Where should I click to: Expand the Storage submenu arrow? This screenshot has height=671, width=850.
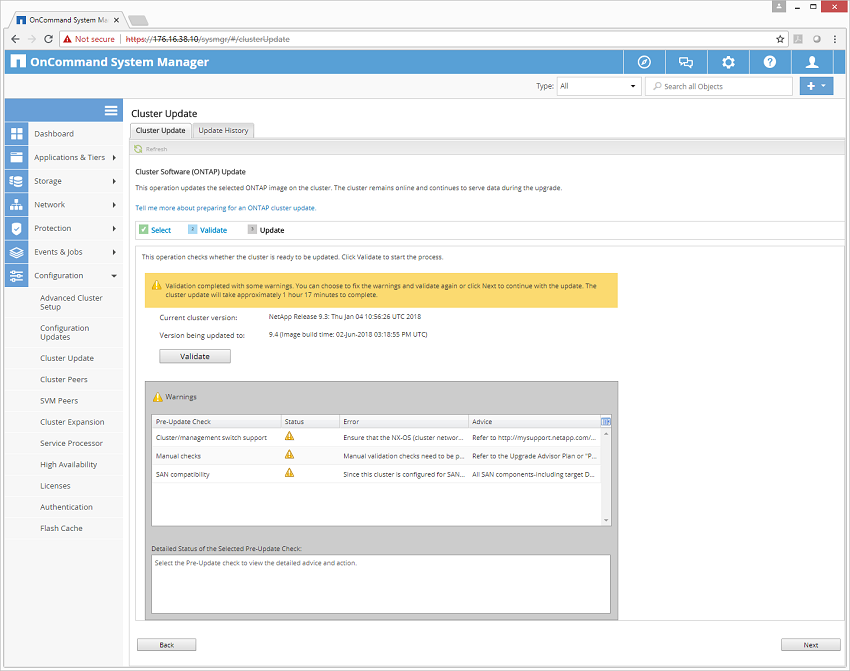pyautogui.click(x=114, y=181)
